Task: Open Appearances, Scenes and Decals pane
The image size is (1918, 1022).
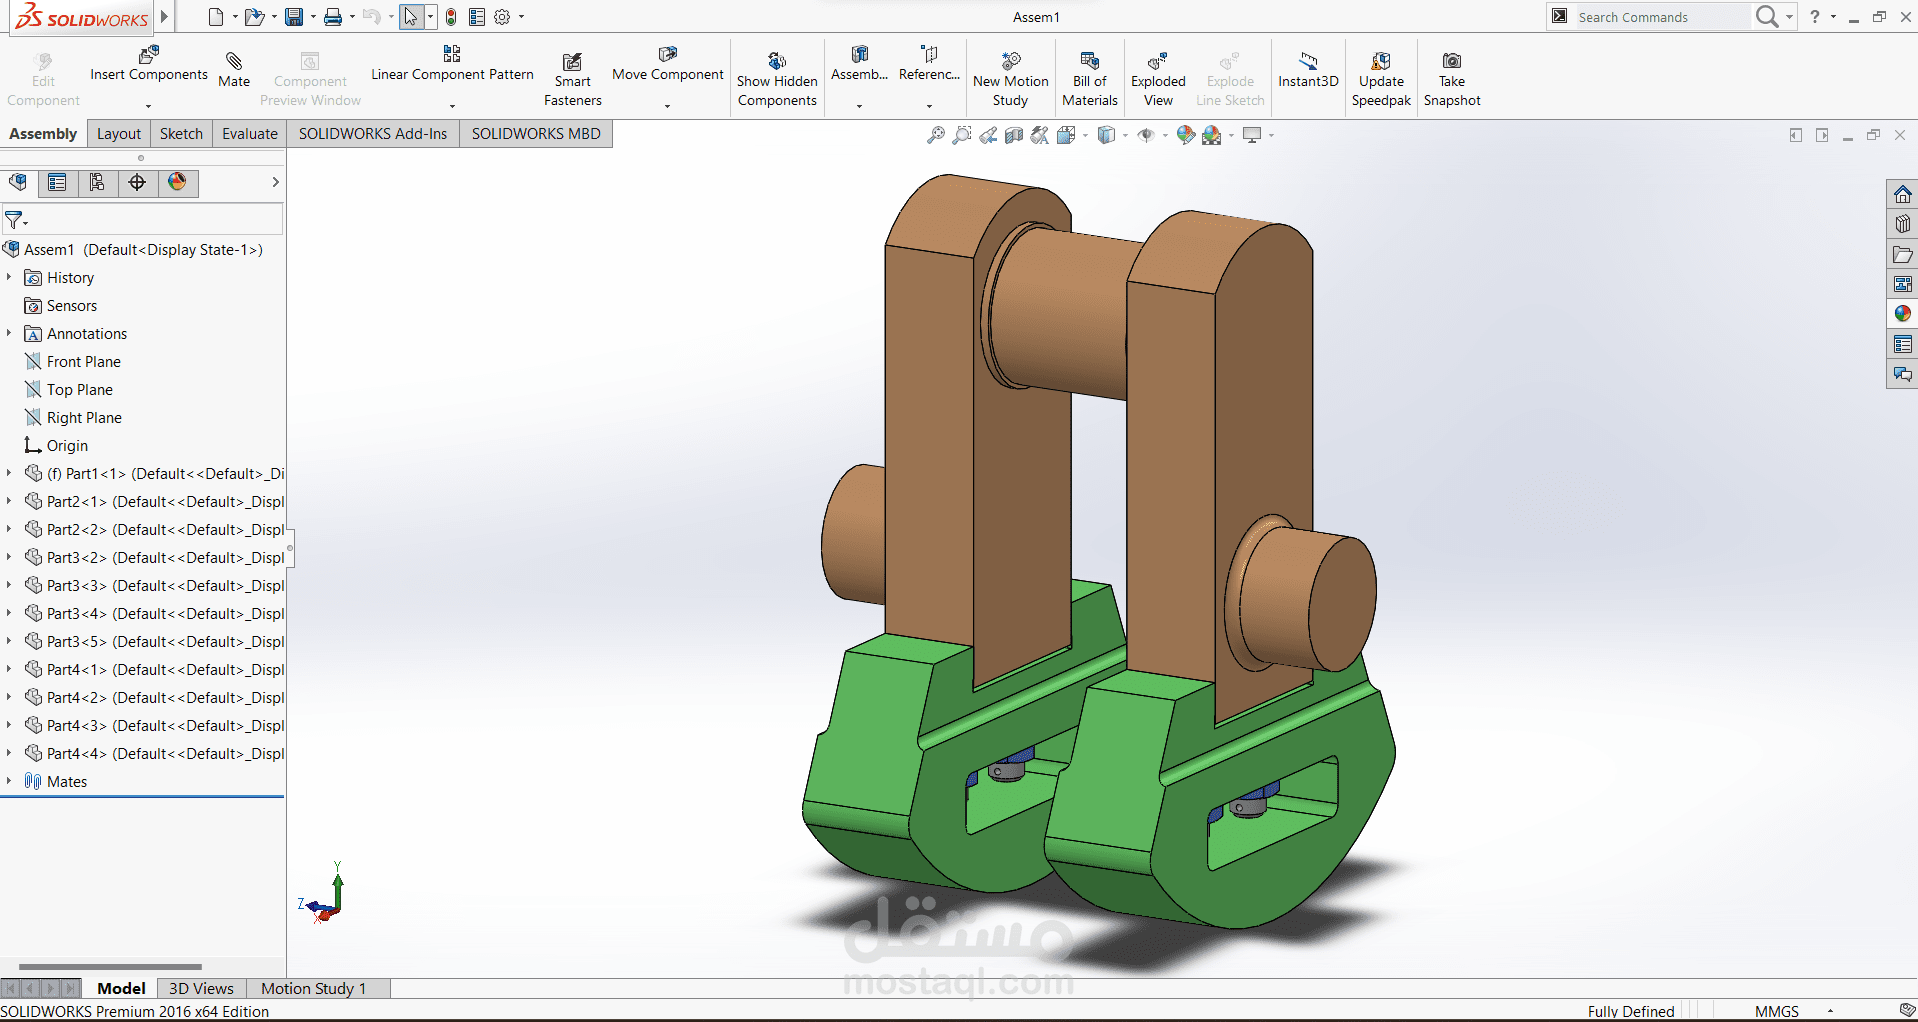Action: pyautogui.click(x=1902, y=314)
